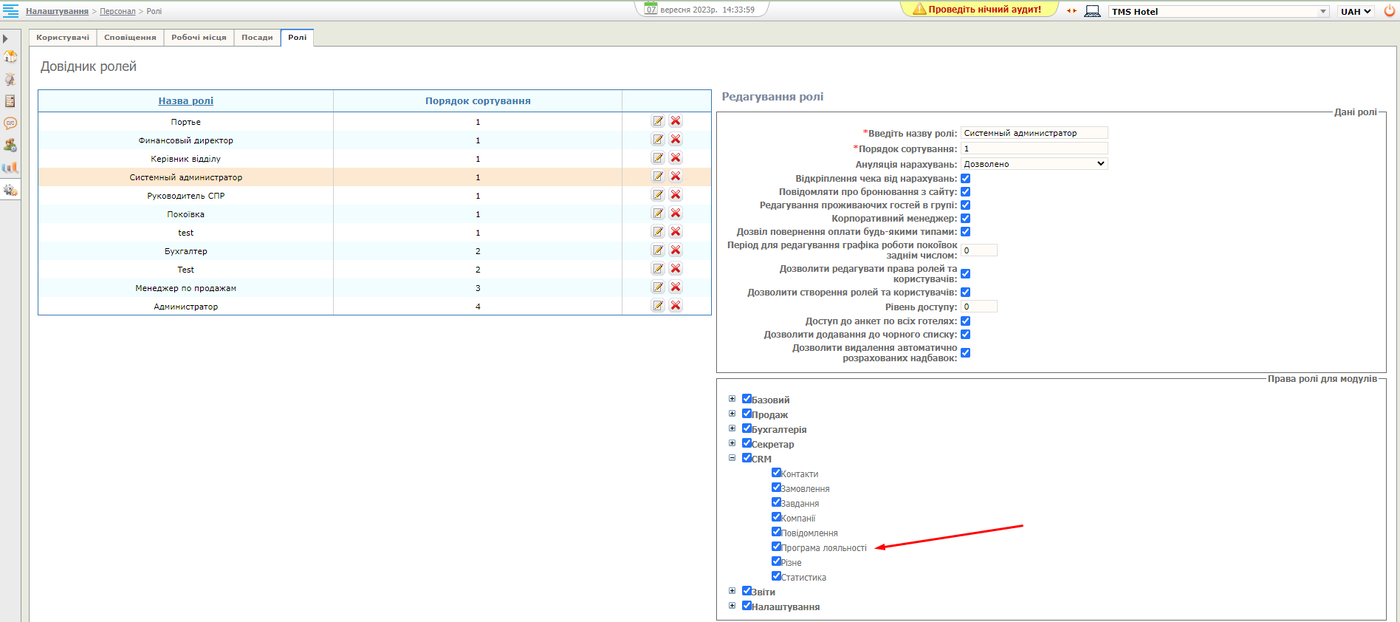Open the Ануляція нарахувань dropdown
Image resolution: width=1400 pixels, height=622 pixels.
pos(1034,163)
